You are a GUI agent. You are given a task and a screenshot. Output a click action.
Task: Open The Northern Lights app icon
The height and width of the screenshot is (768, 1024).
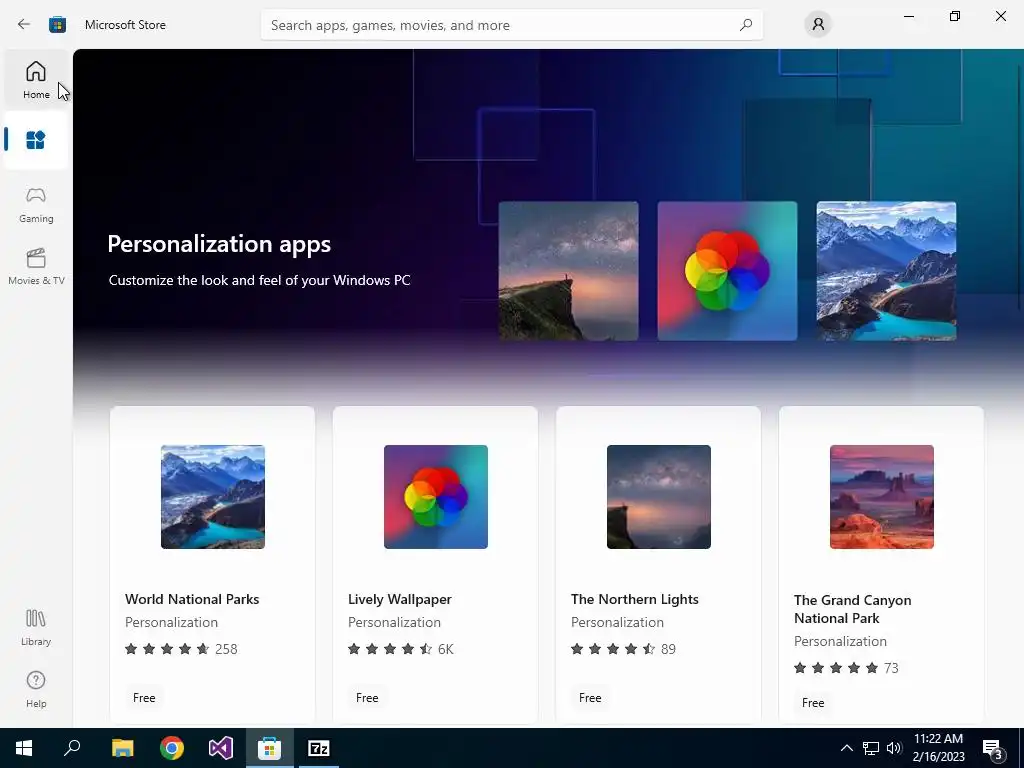(659, 497)
